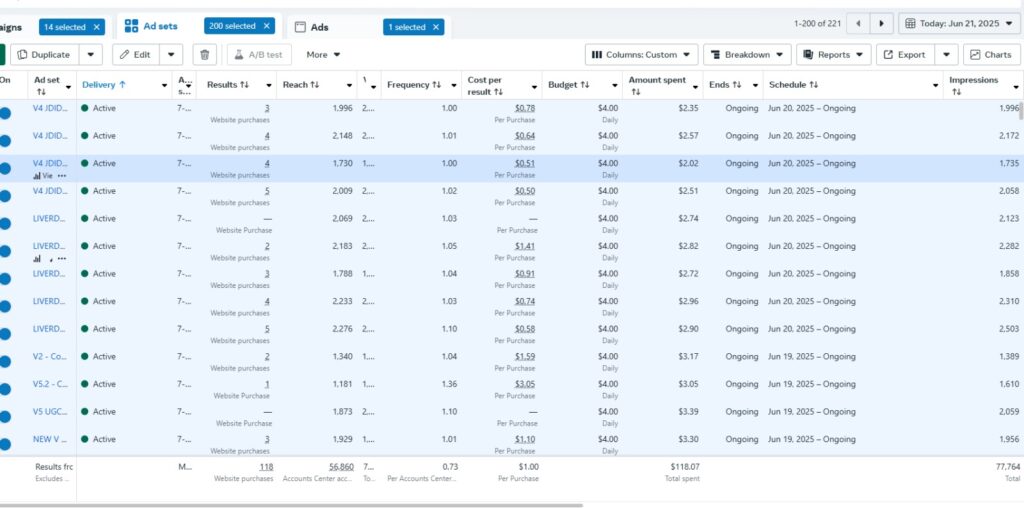Sort by Delivery ascending arrow

(x=122, y=85)
